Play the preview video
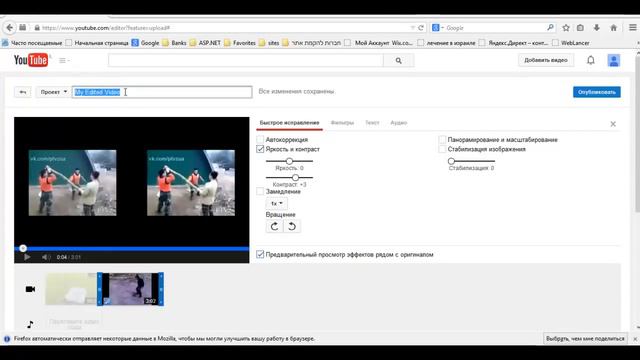Viewport: 640px width, 360px height. (x=27, y=257)
